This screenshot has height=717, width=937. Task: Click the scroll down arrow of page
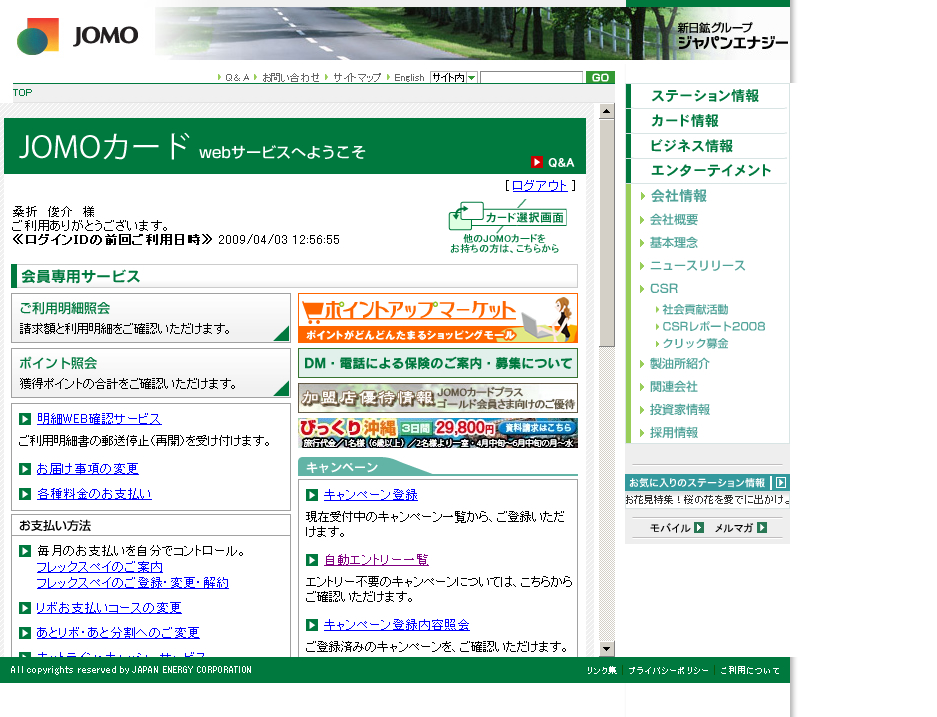tap(607, 648)
